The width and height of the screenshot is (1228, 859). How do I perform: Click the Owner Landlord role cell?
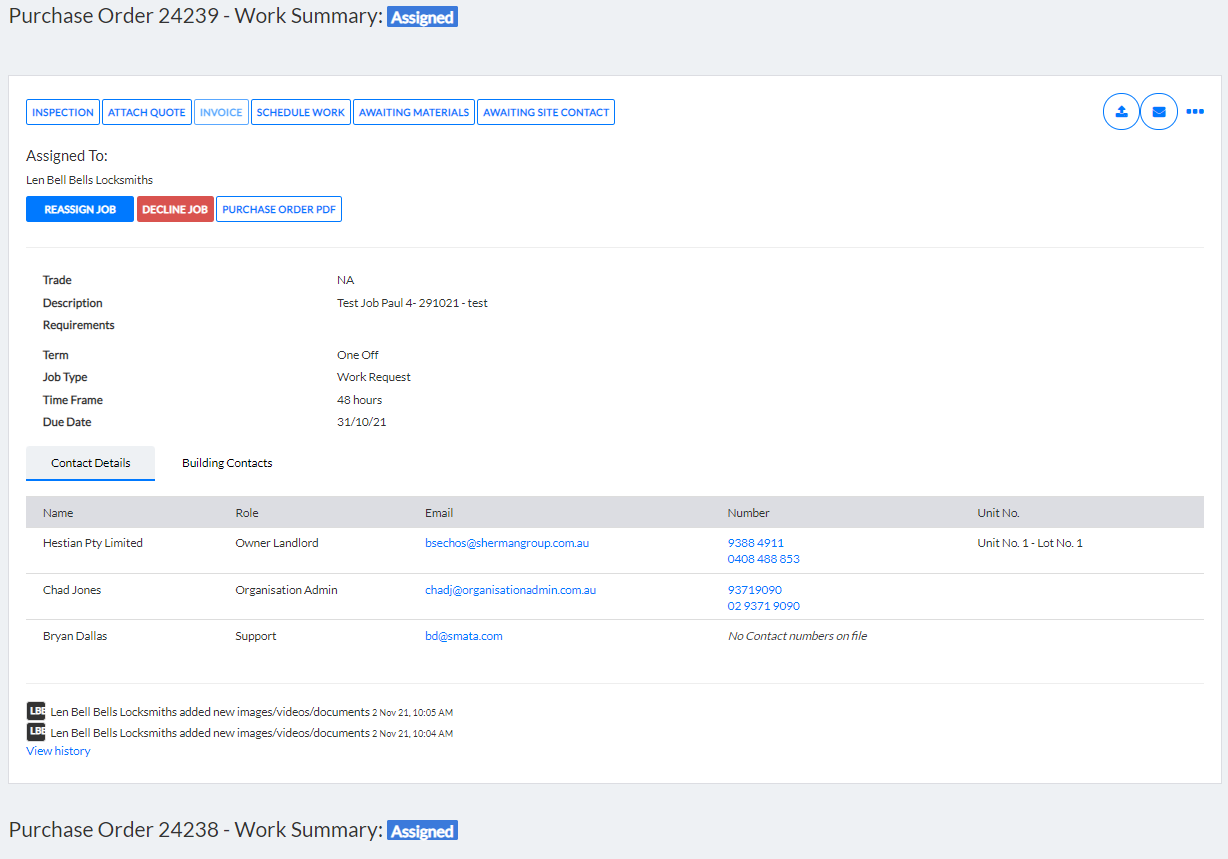click(x=277, y=543)
